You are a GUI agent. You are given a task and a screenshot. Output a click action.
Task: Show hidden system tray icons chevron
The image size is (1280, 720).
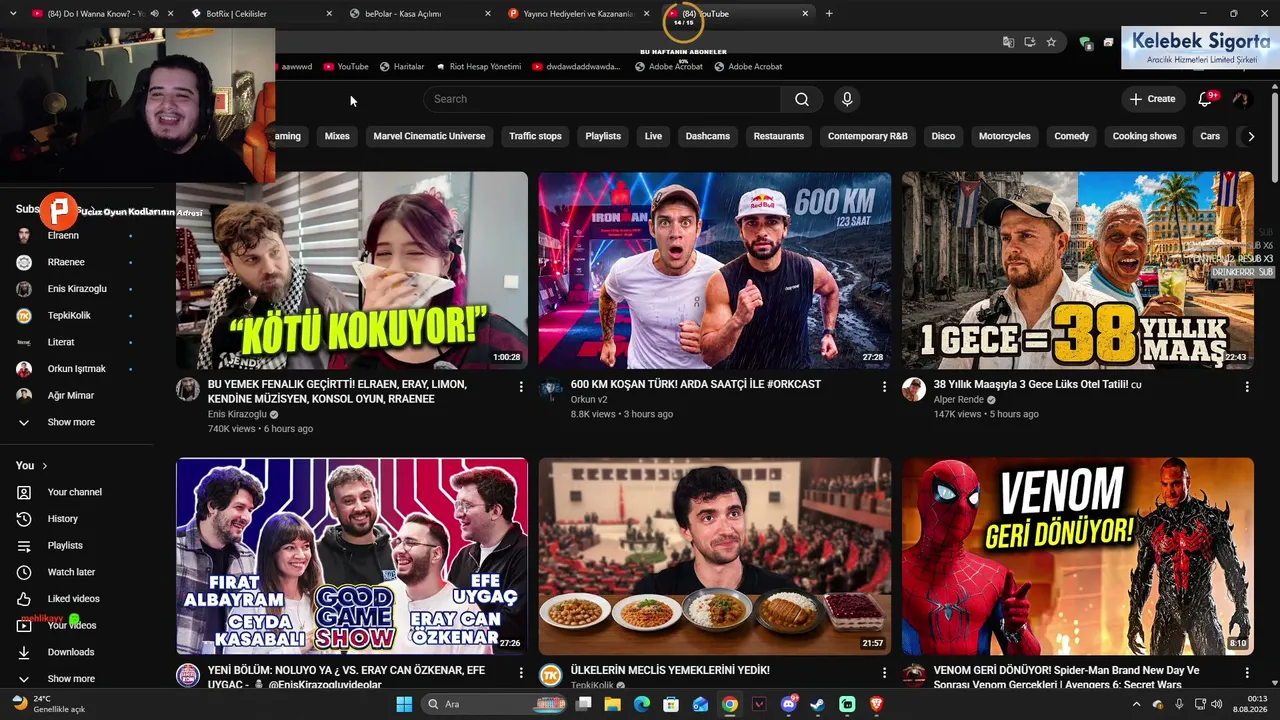[1136, 704]
